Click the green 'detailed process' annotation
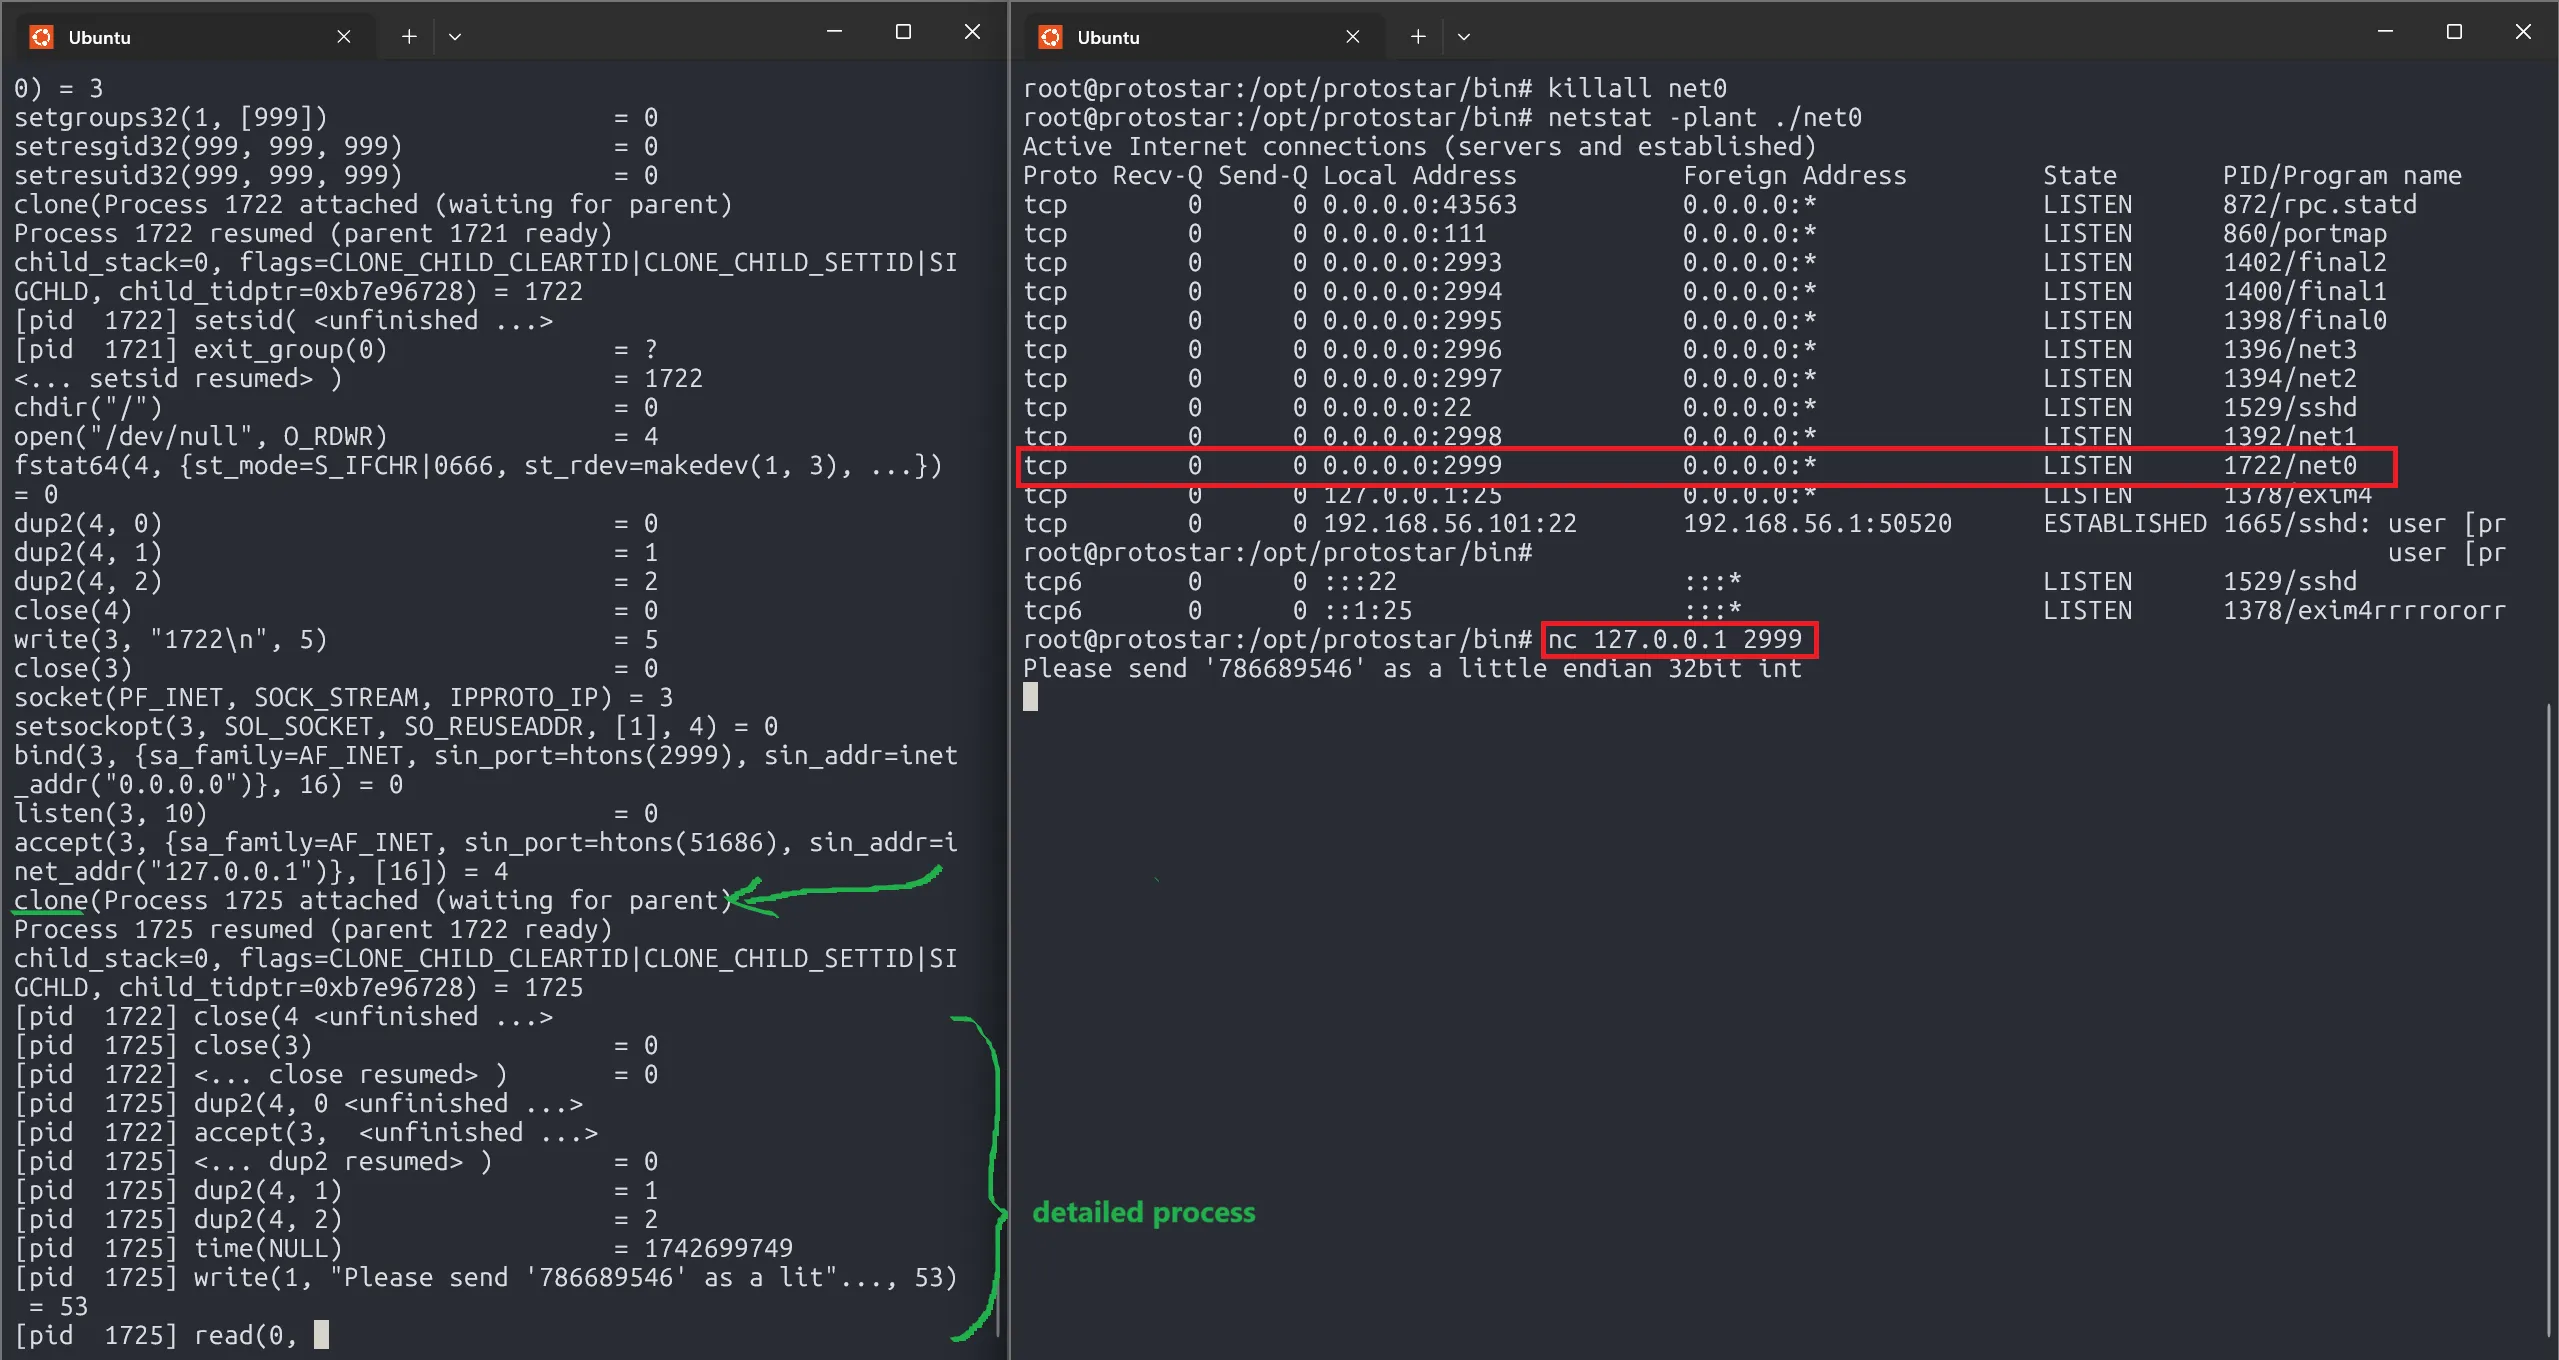Viewport: 2559px width, 1360px height. point(1144,1212)
